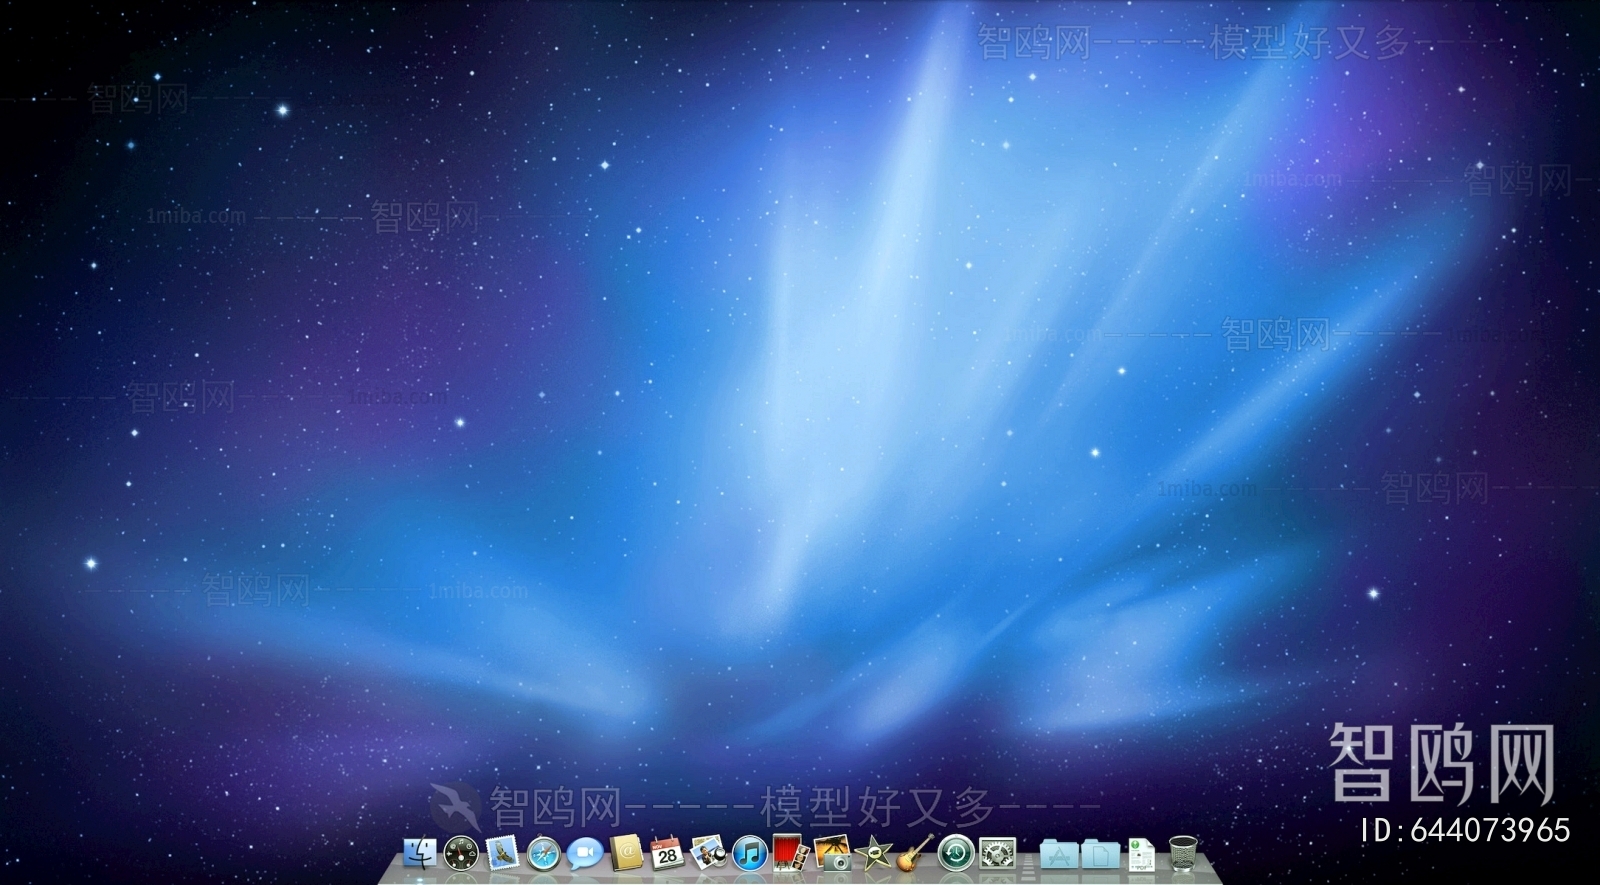Open Address Book in the dock
Image resolution: width=1600 pixels, height=885 pixels.
point(626,853)
